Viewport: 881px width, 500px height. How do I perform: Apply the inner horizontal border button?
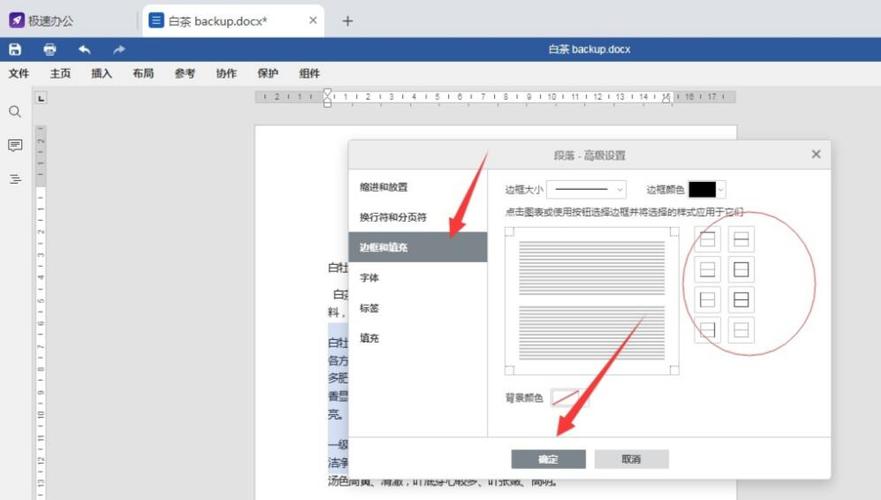741,239
